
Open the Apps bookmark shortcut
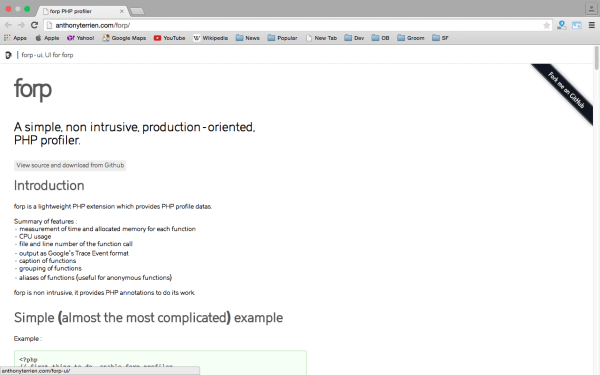[x=15, y=38]
